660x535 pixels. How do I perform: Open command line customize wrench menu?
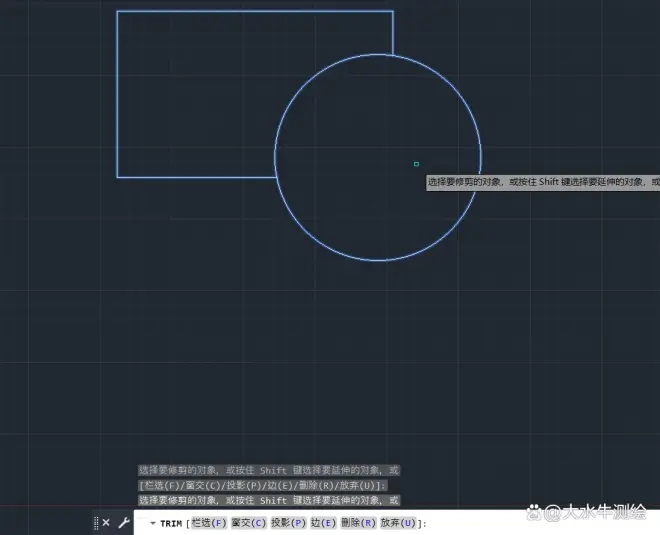tap(124, 522)
